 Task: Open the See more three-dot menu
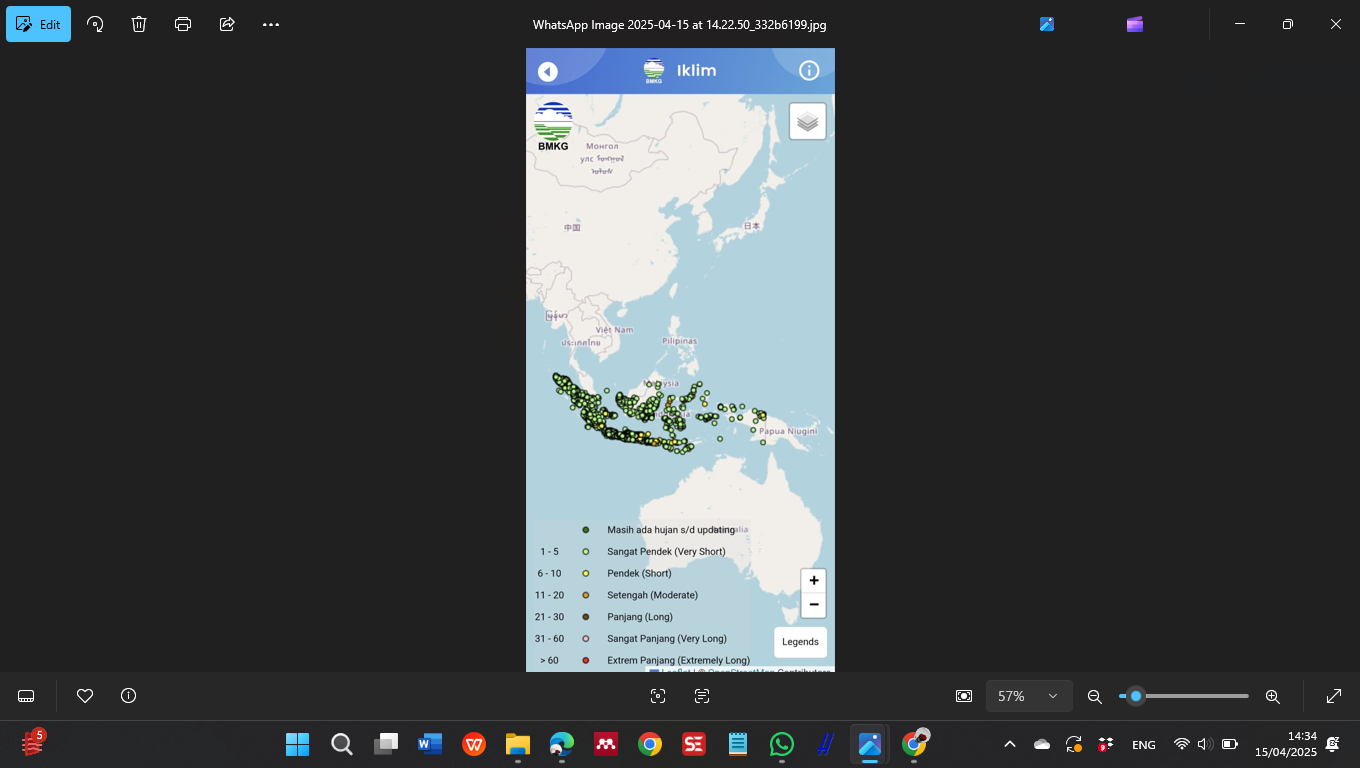271,24
